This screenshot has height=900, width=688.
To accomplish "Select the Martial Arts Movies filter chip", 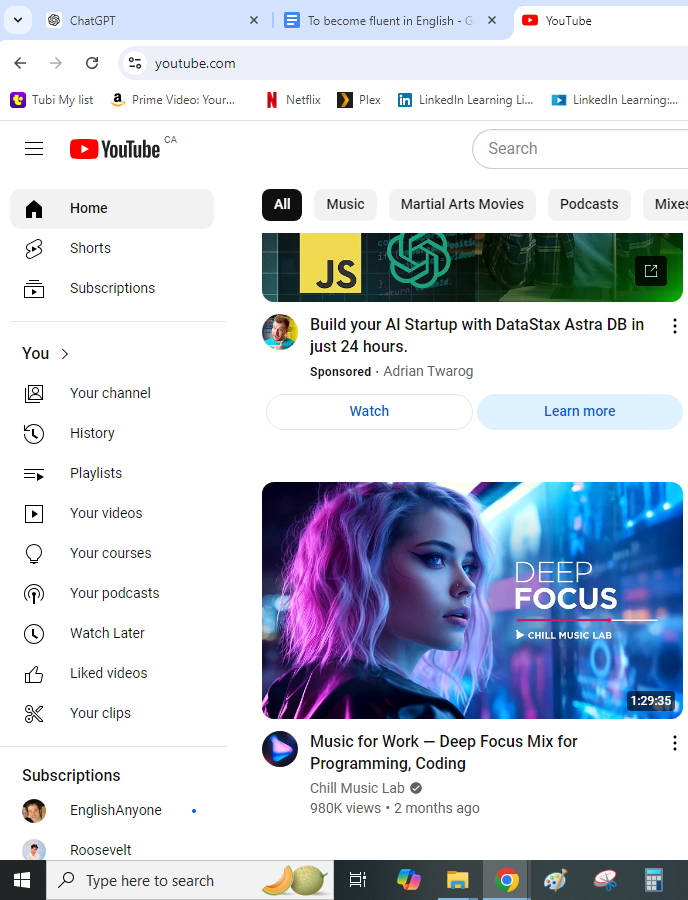I will tap(462, 204).
